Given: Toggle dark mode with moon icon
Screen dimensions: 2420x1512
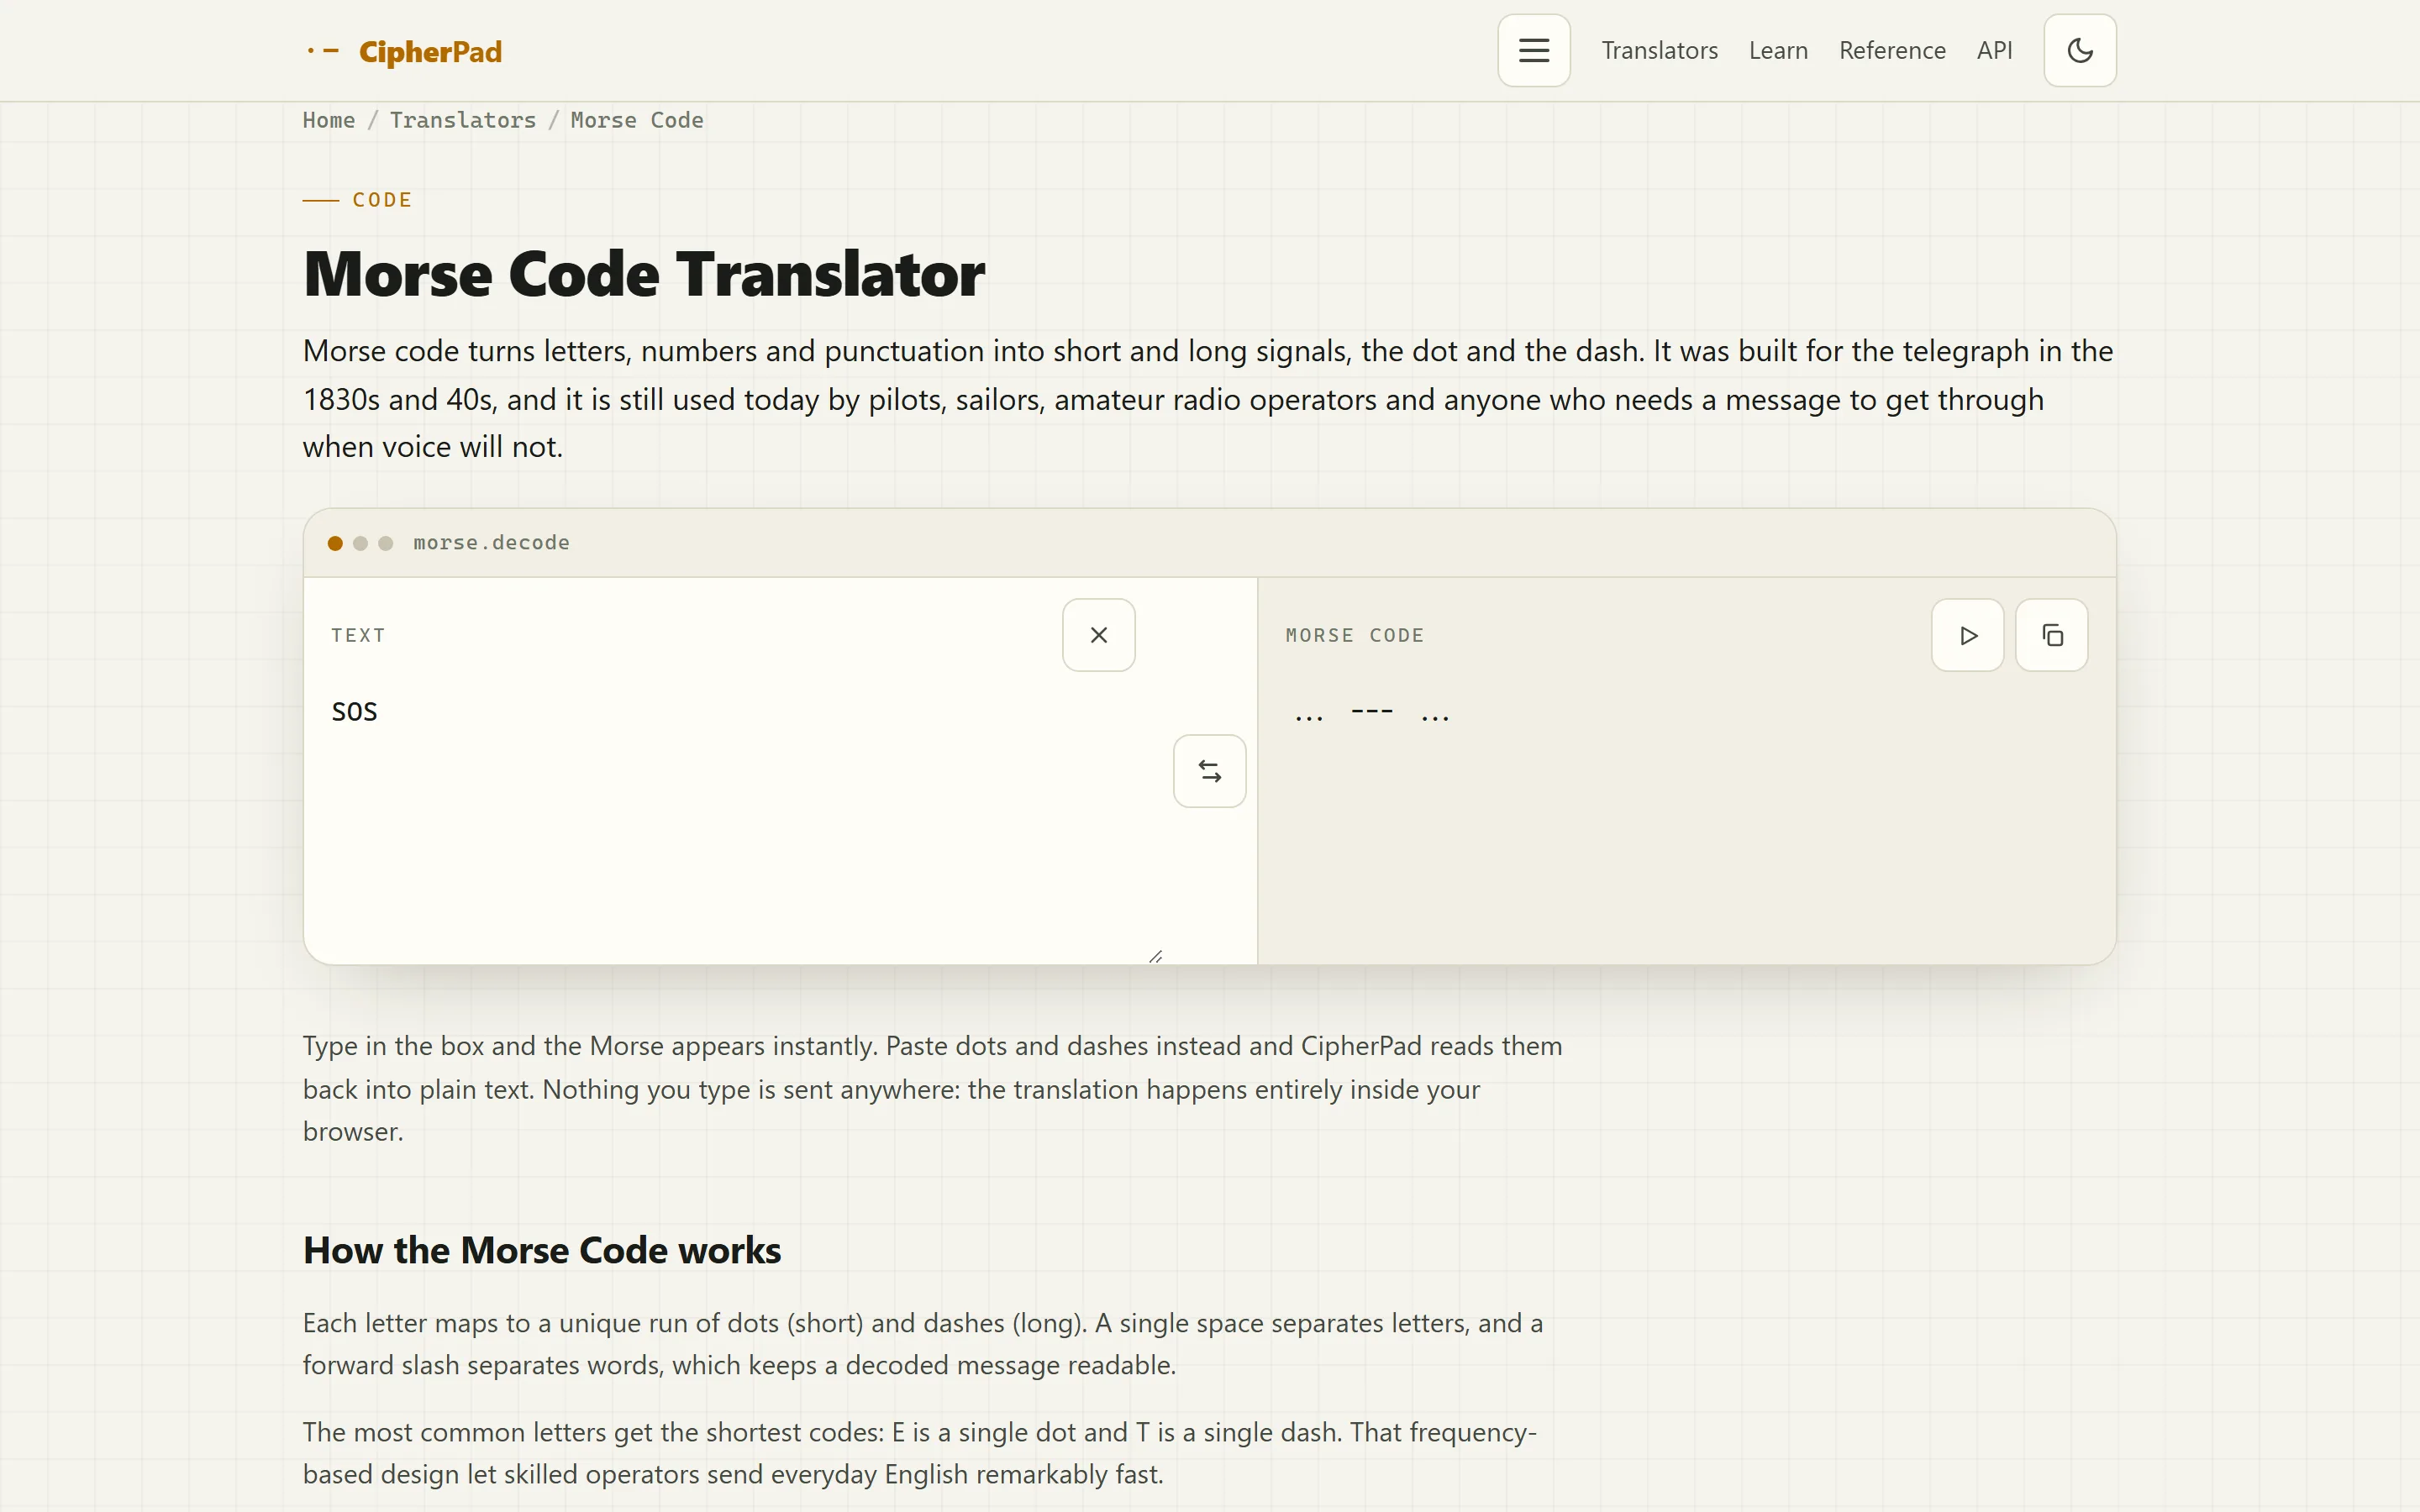Looking at the screenshot, I should pos(2079,50).
